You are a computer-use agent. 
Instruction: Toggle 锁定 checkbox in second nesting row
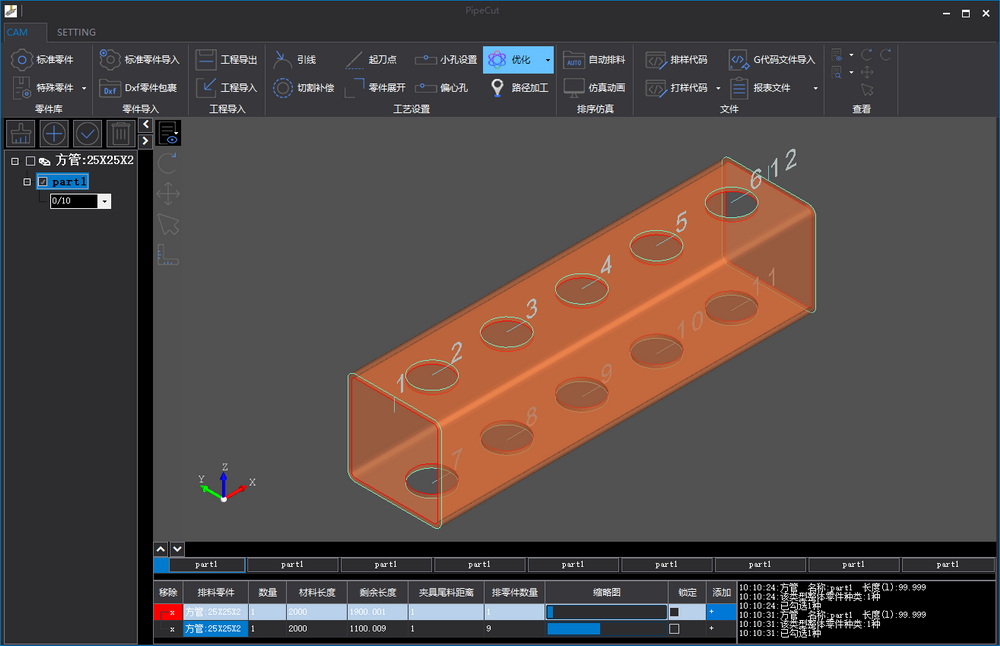tap(673, 629)
